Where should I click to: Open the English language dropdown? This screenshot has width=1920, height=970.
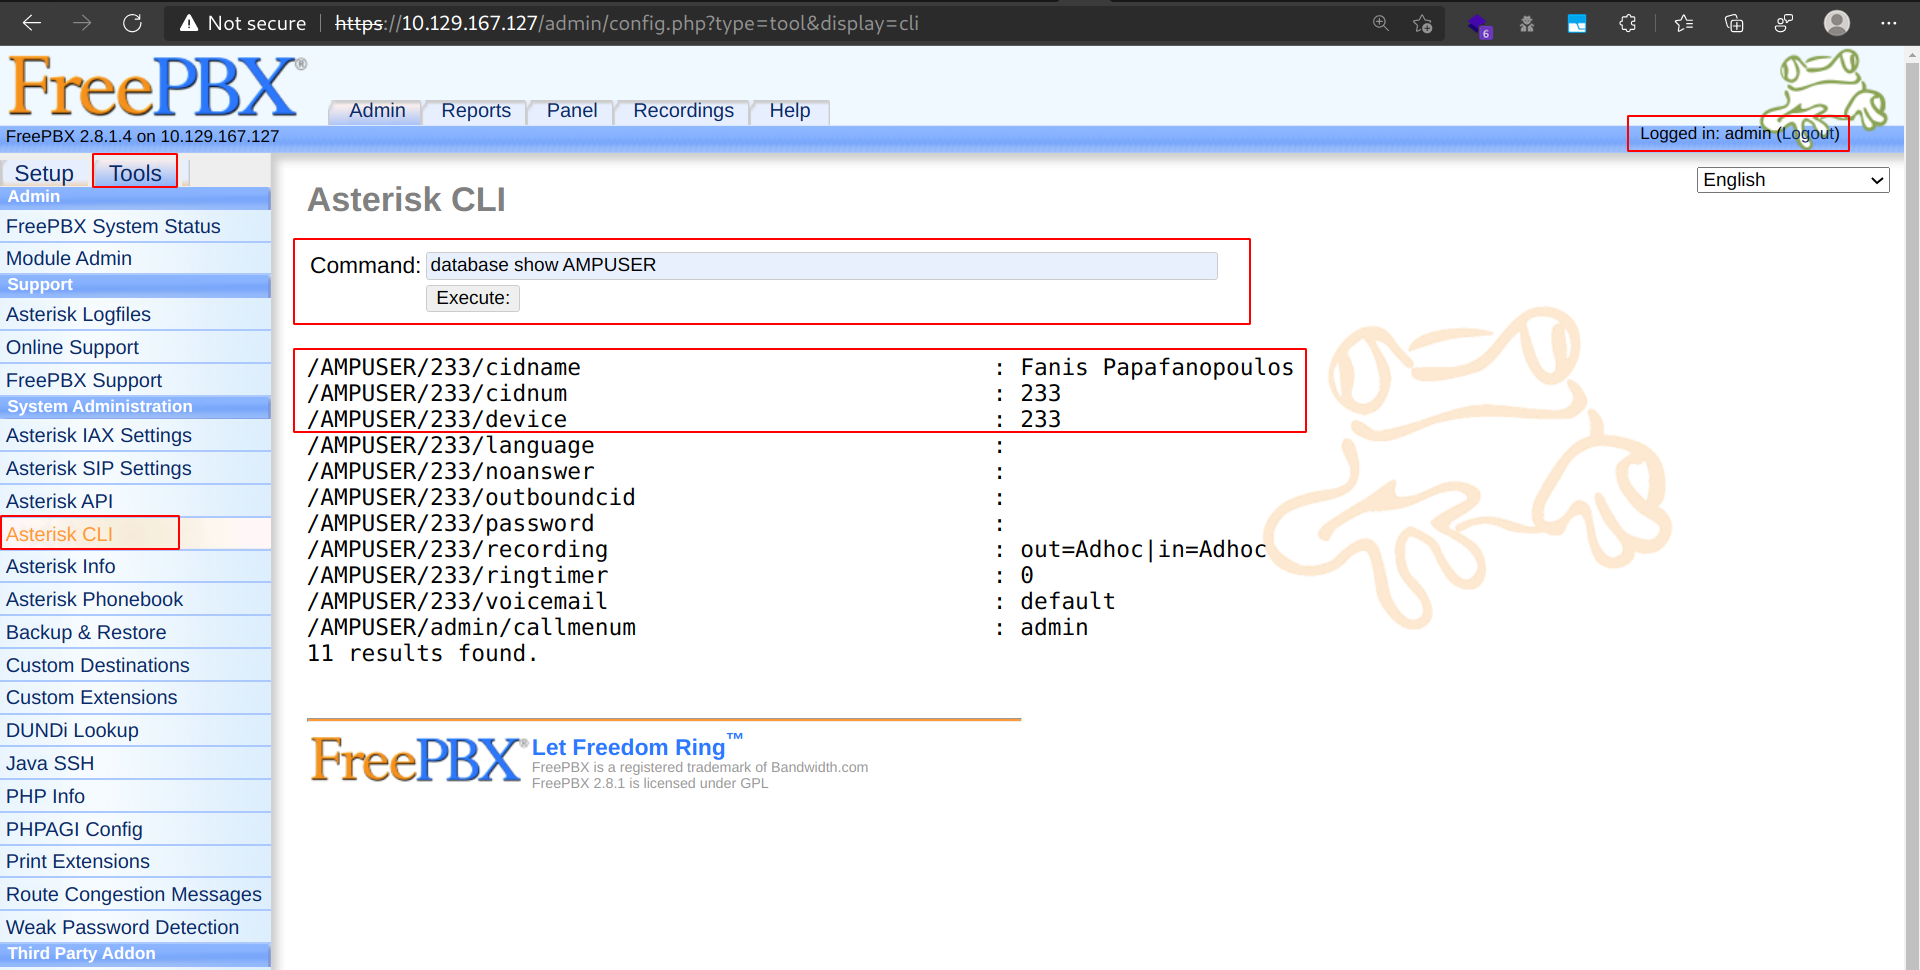pos(1791,180)
